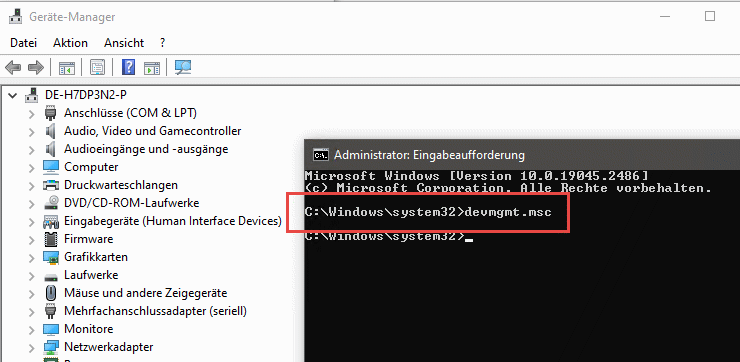This screenshot has height=362, width=740.
Task: Click the action pane toolbar icon
Action: click(152, 67)
